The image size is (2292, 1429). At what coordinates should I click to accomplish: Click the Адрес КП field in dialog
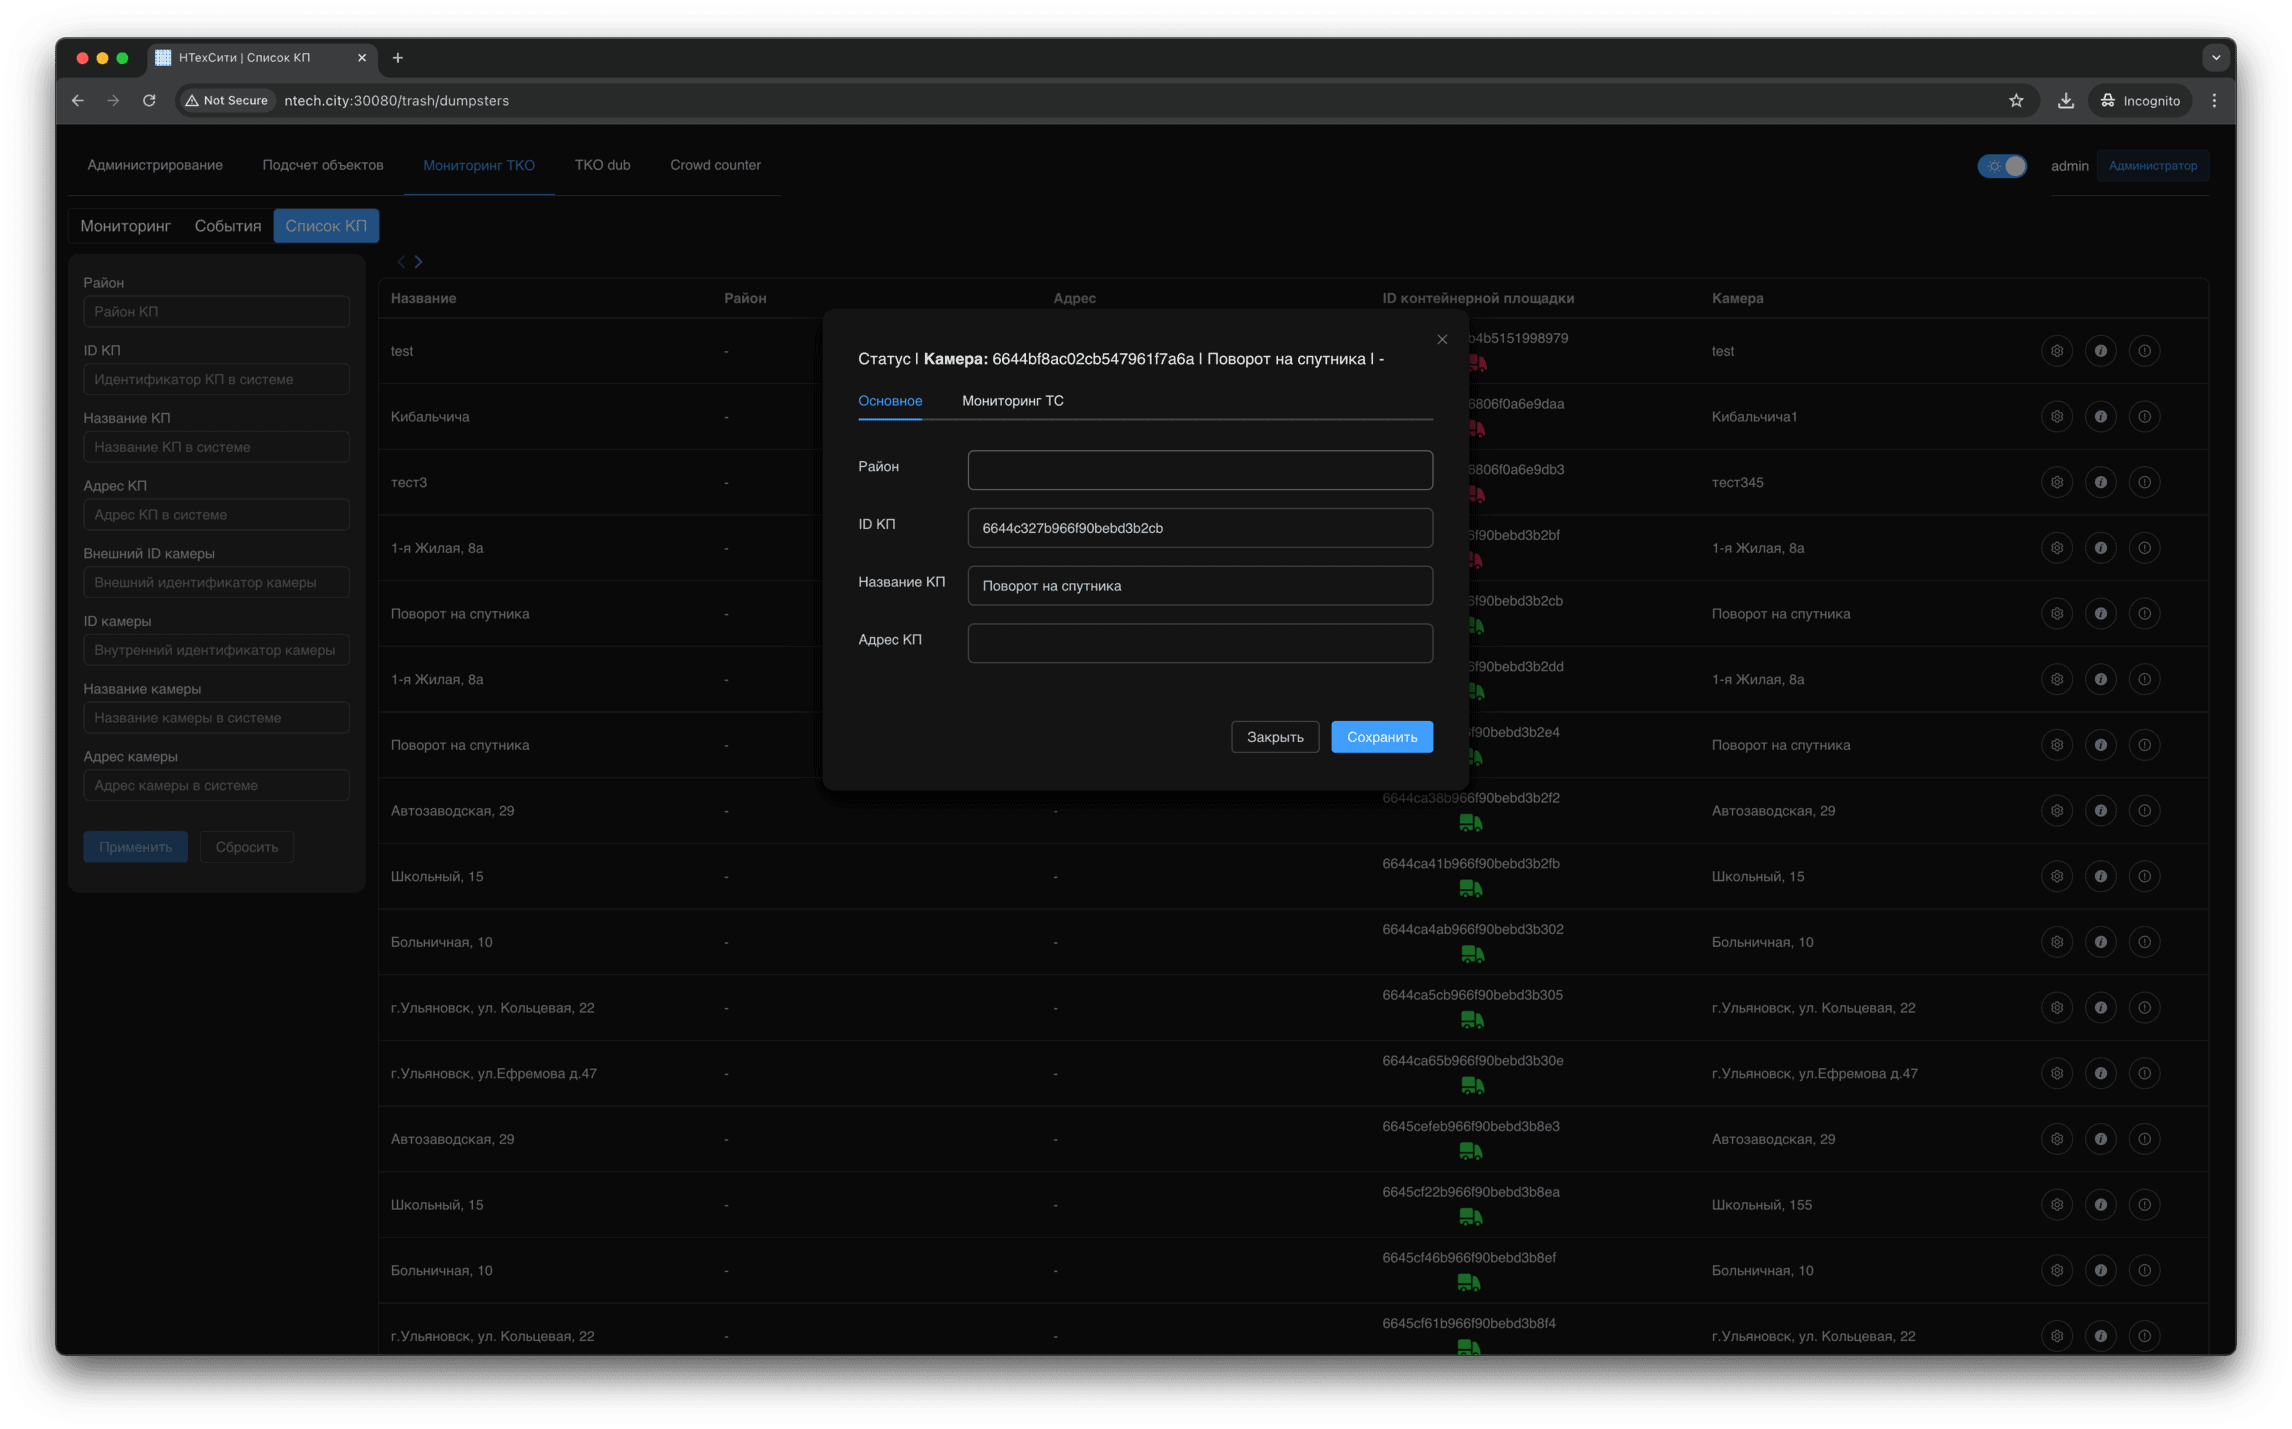pos(1199,643)
